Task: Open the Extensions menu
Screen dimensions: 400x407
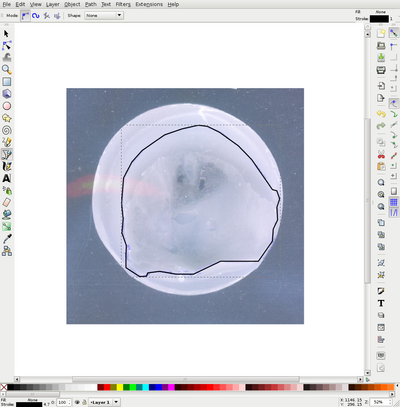Action: [149, 4]
